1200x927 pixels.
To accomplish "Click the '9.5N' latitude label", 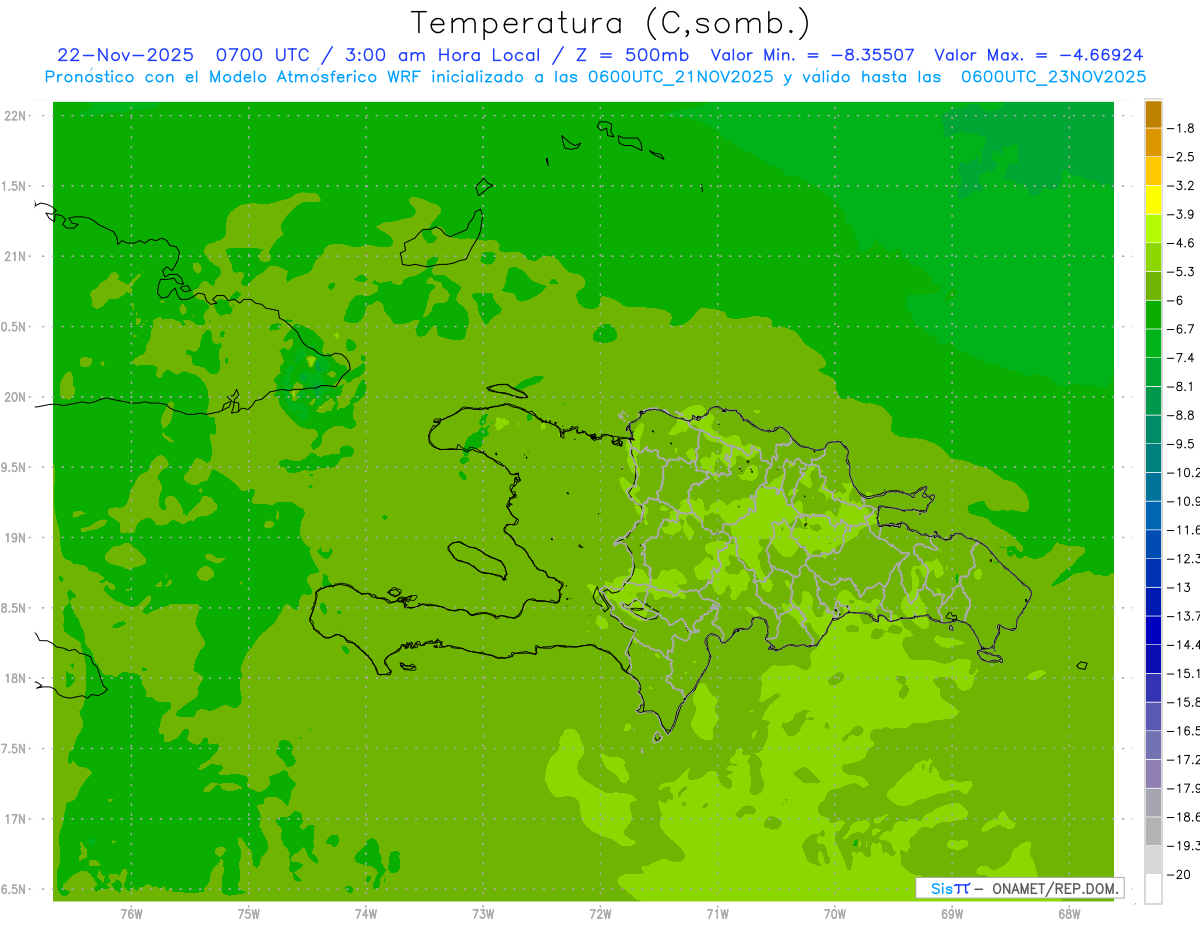I will [13, 468].
